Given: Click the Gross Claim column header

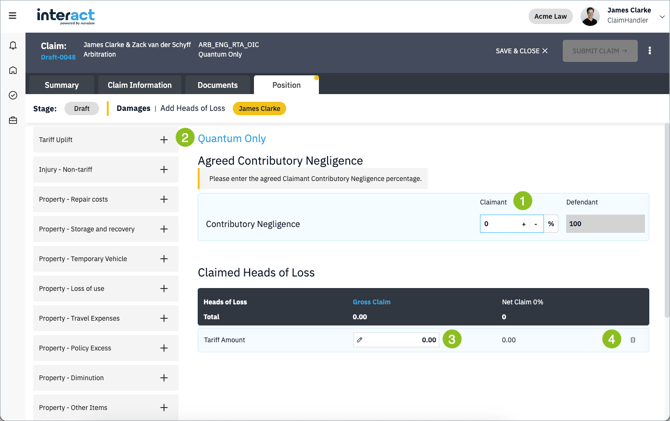Looking at the screenshot, I should click(x=371, y=302).
